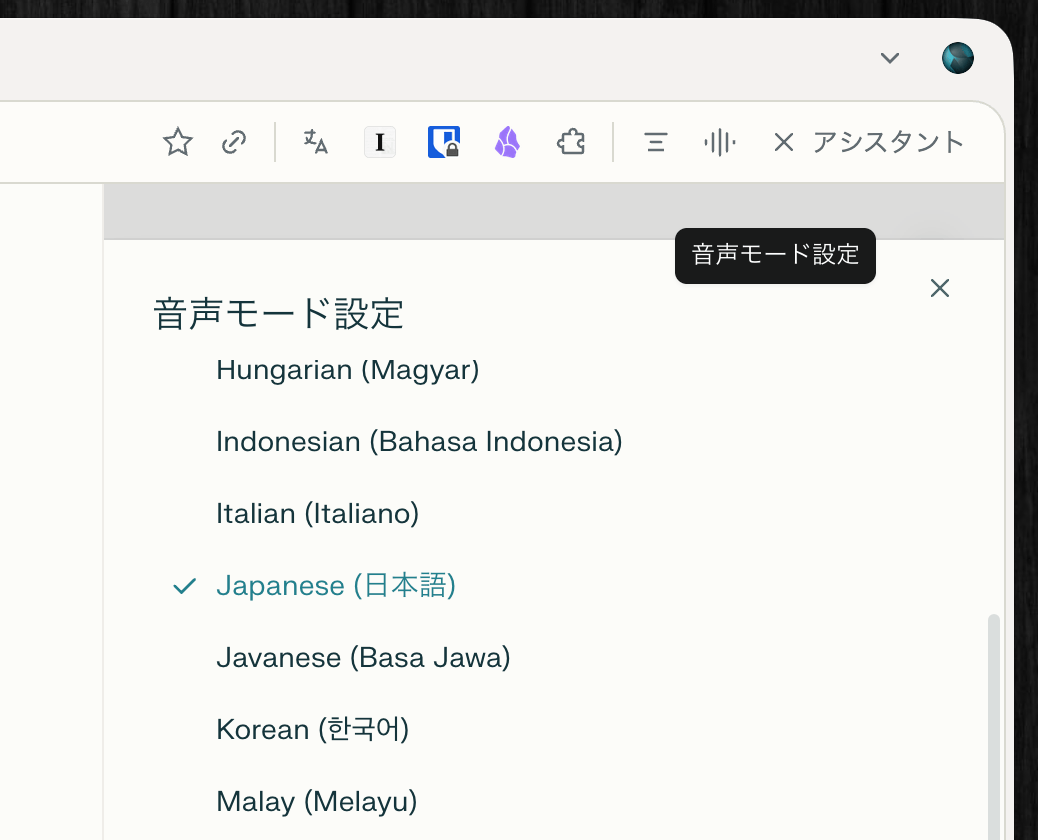Choose Indonesian (Bahasa Indonesia) option
The width and height of the screenshot is (1038, 840).
(x=419, y=442)
